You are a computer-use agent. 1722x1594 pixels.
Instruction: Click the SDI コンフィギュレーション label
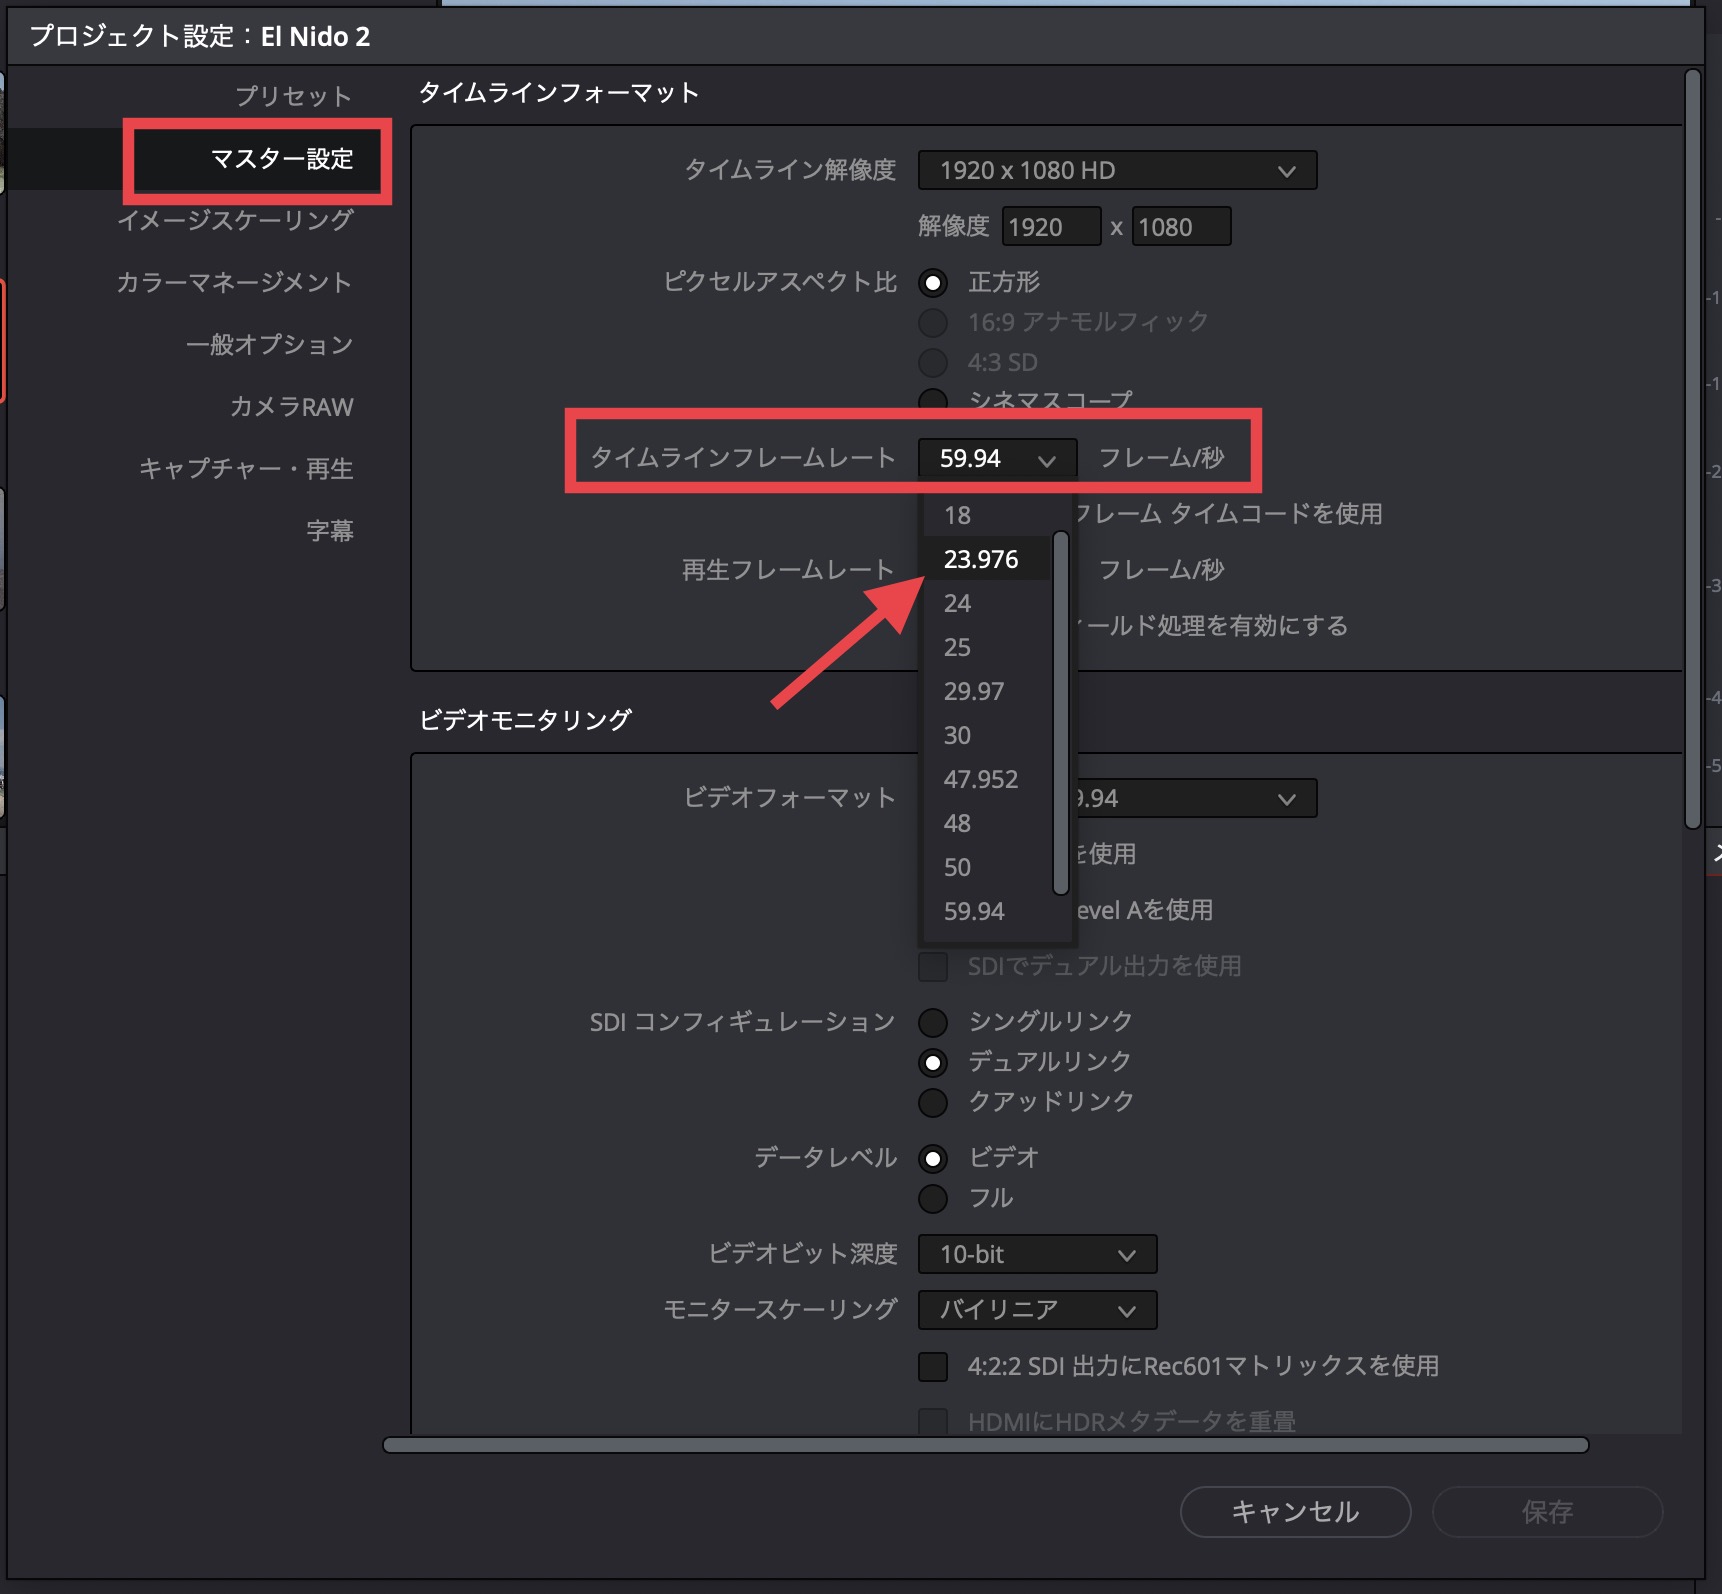tap(742, 1022)
